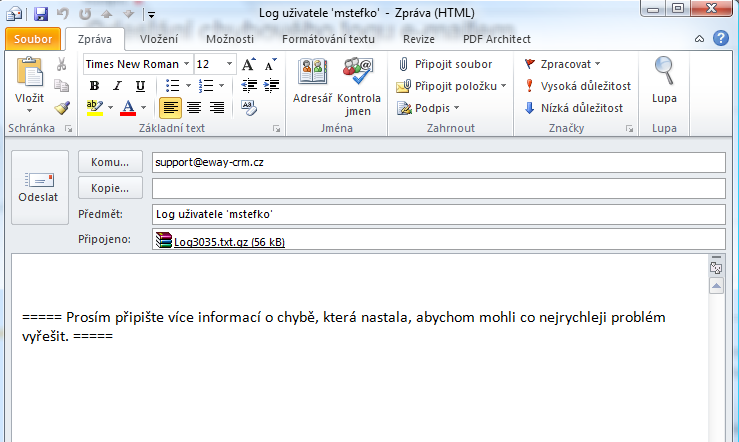Open Customize Quick Access Toolbar dropdown

point(151,15)
